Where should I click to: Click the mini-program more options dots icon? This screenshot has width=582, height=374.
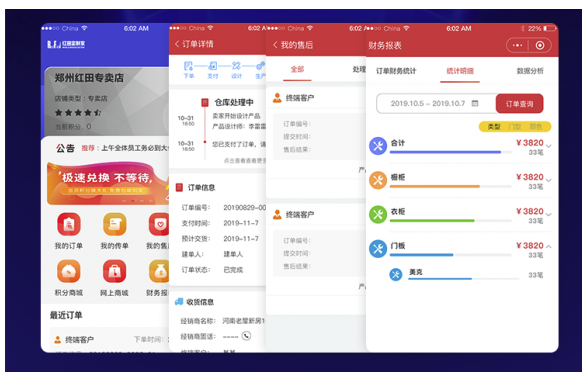(517, 45)
